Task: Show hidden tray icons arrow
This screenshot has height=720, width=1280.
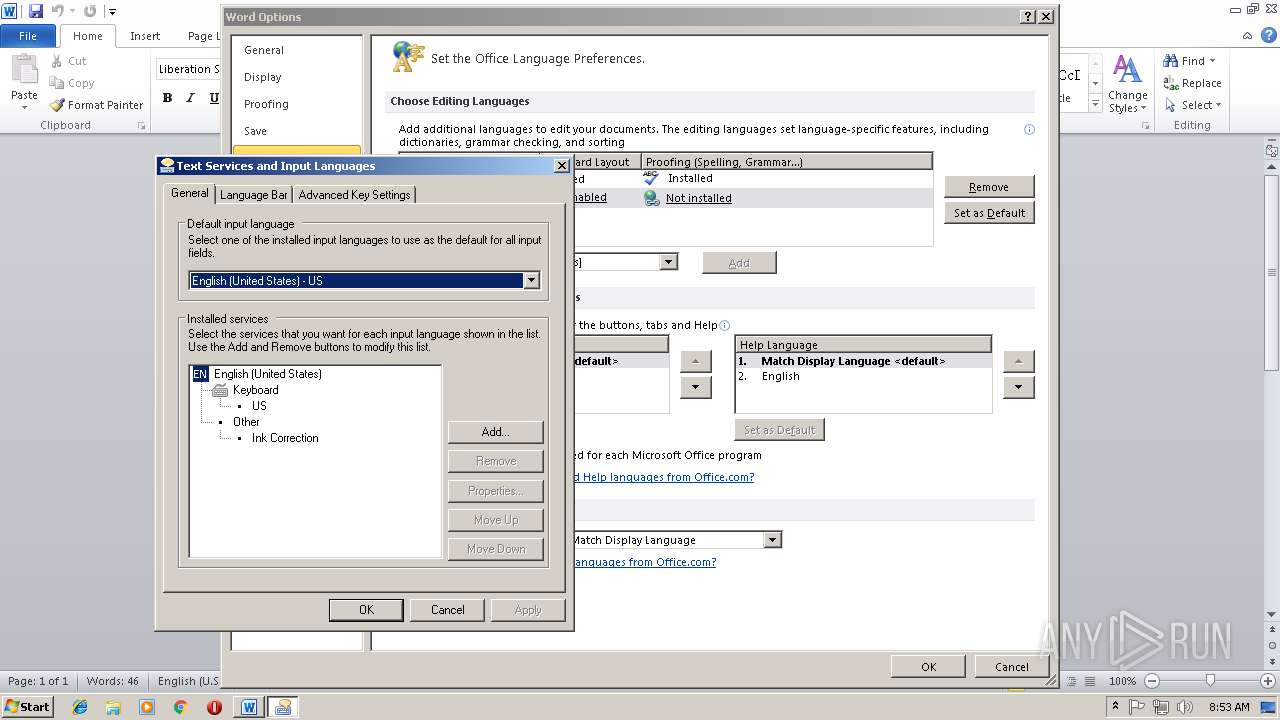Action: [1115, 706]
